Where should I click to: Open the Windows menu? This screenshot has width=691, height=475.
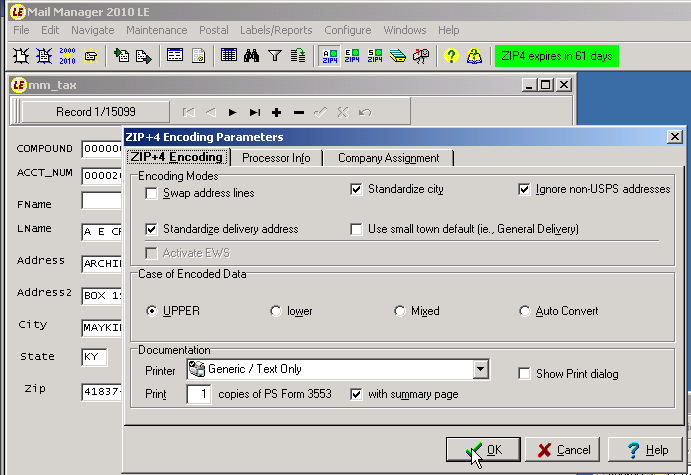click(x=405, y=30)
